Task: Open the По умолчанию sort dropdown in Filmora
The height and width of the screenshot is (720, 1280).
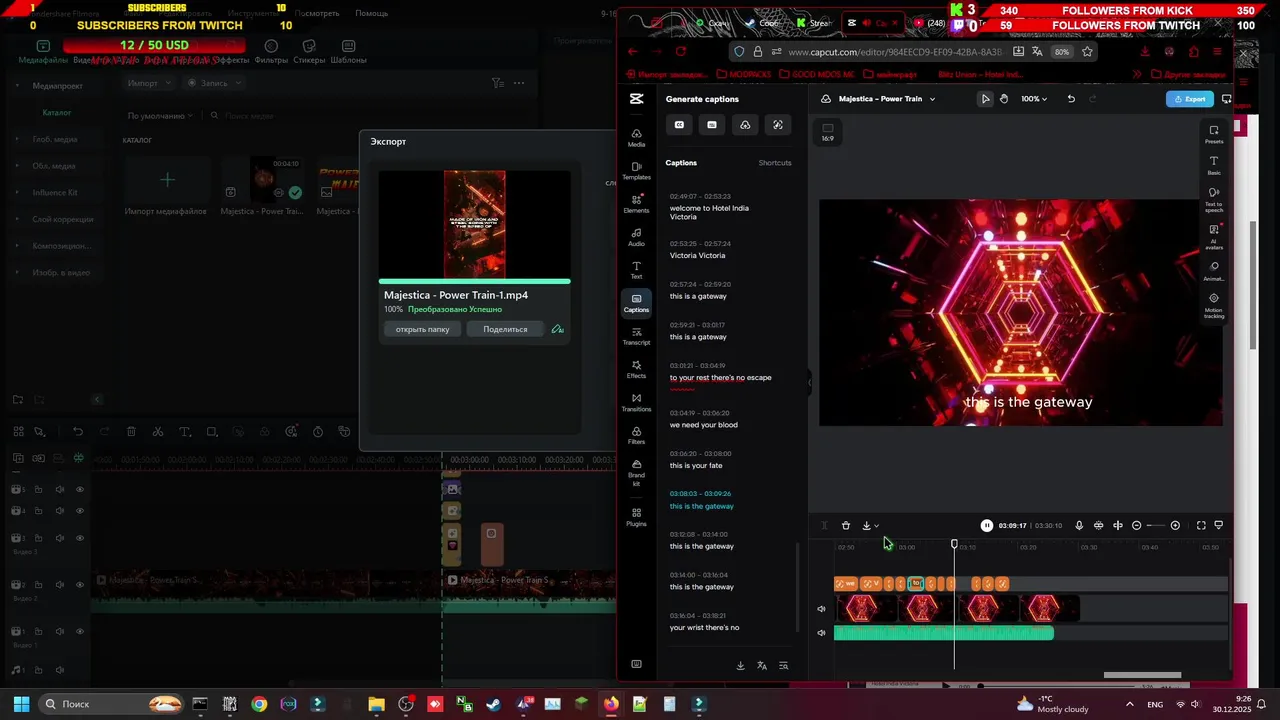Action: [159, 116]
